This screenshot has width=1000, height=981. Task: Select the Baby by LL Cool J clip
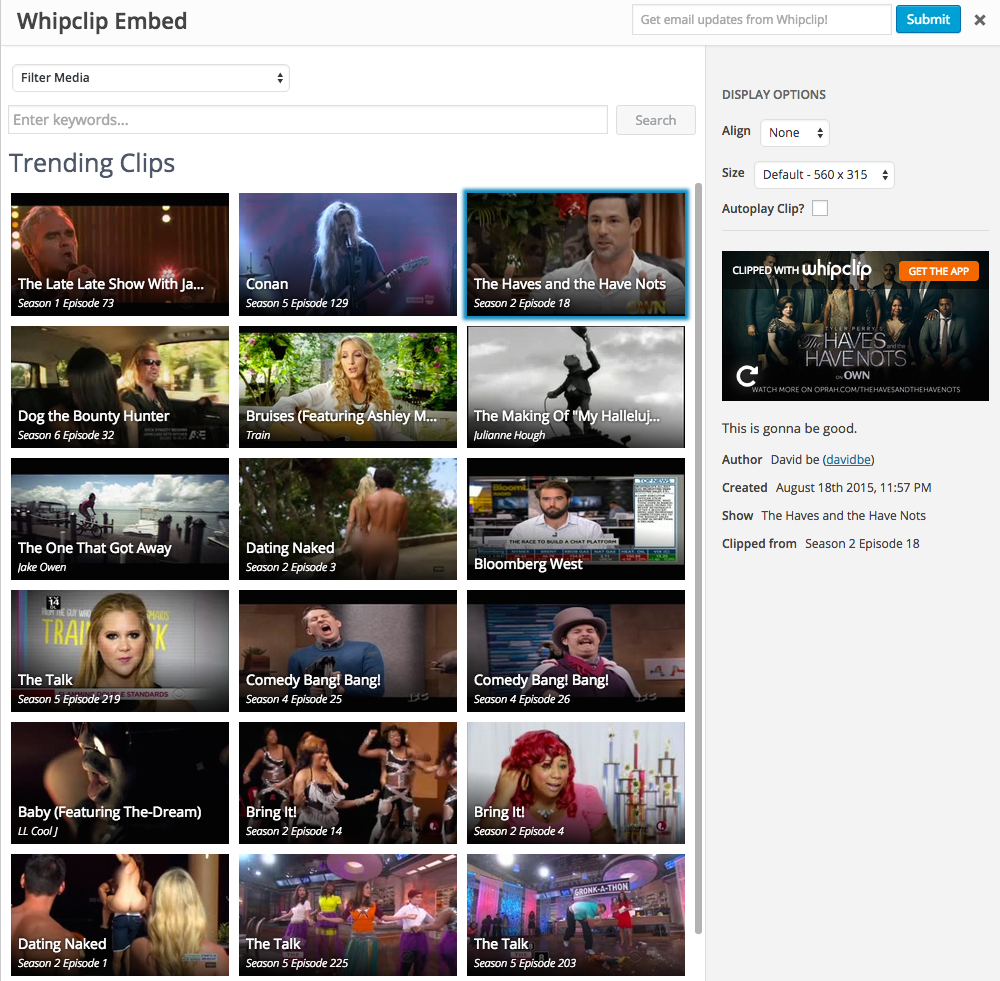click(x=120, y=783)
